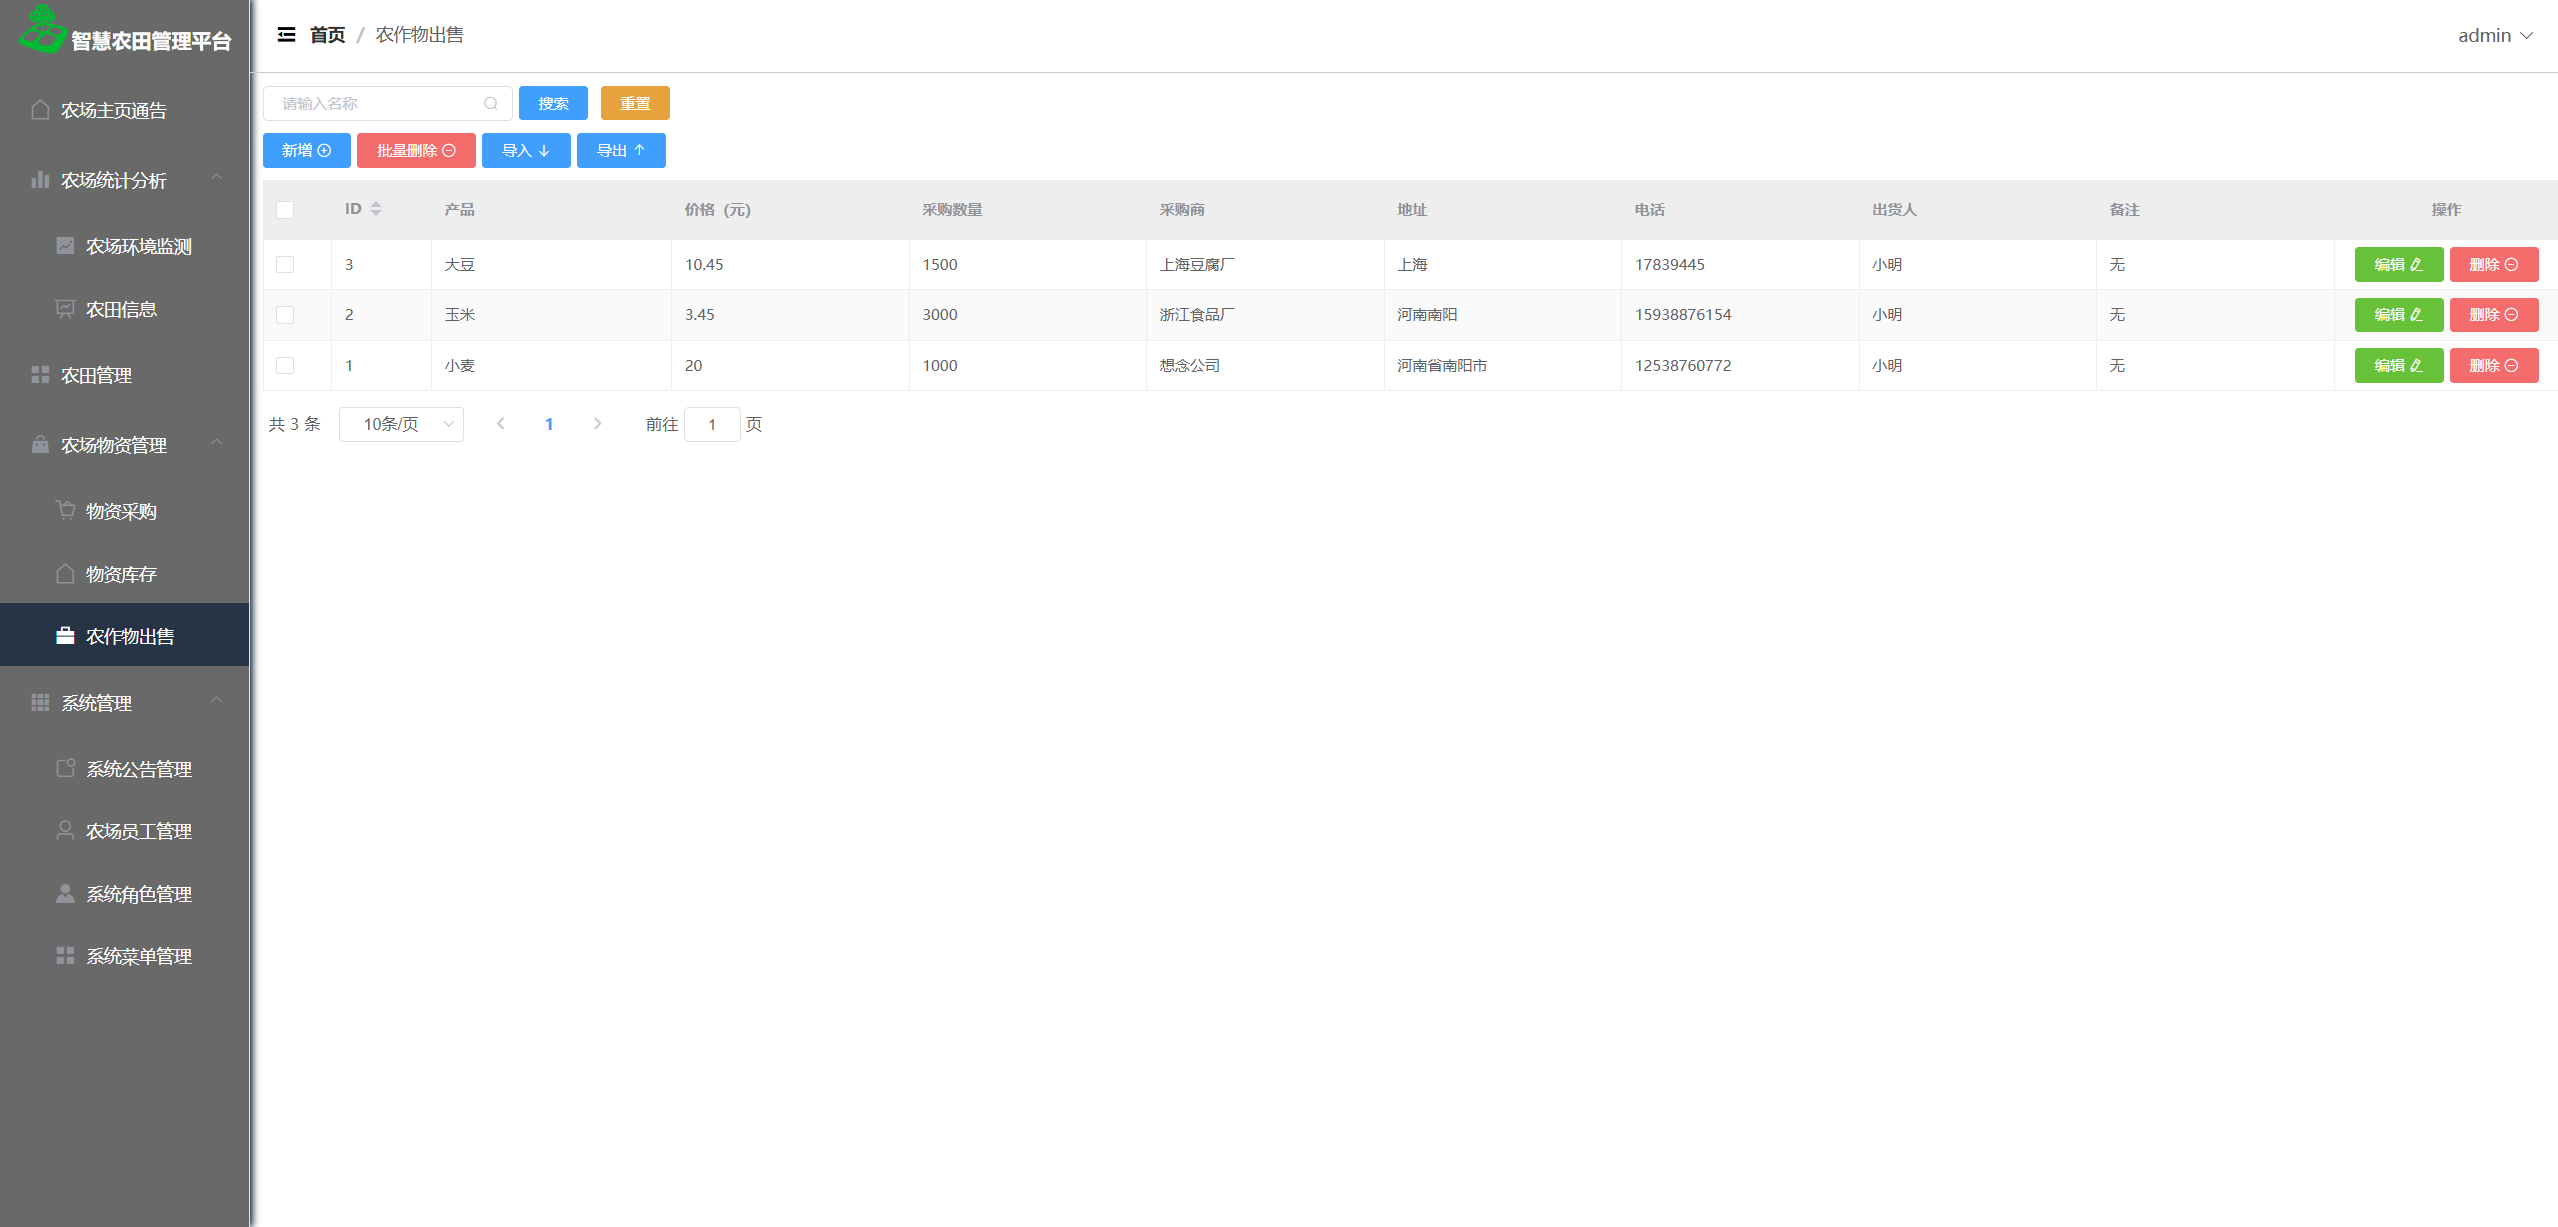Screen dimensions: 2558x1227
Task: Click the shopping cart icon for 物资采购
Action: point(65,510)
